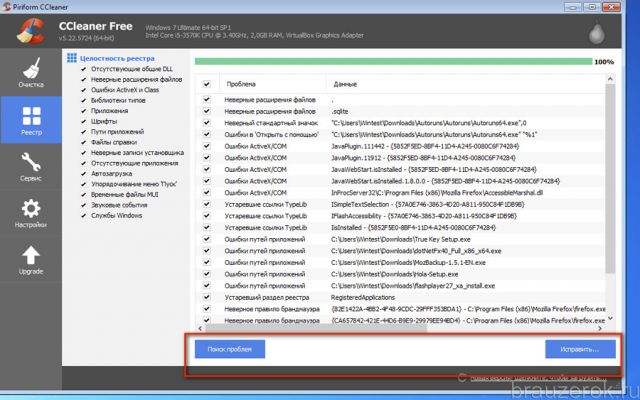
Task: Click the 100% scan progress bar
Action: (x=393, y=62)
